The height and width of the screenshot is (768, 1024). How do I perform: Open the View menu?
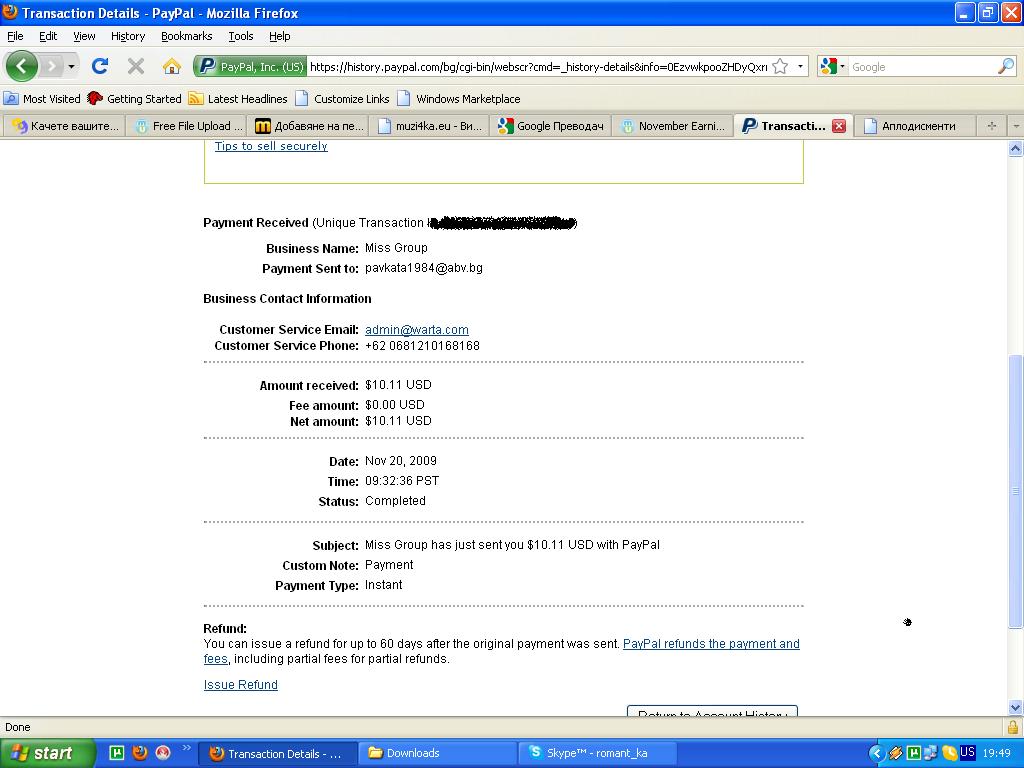point(84,36)
